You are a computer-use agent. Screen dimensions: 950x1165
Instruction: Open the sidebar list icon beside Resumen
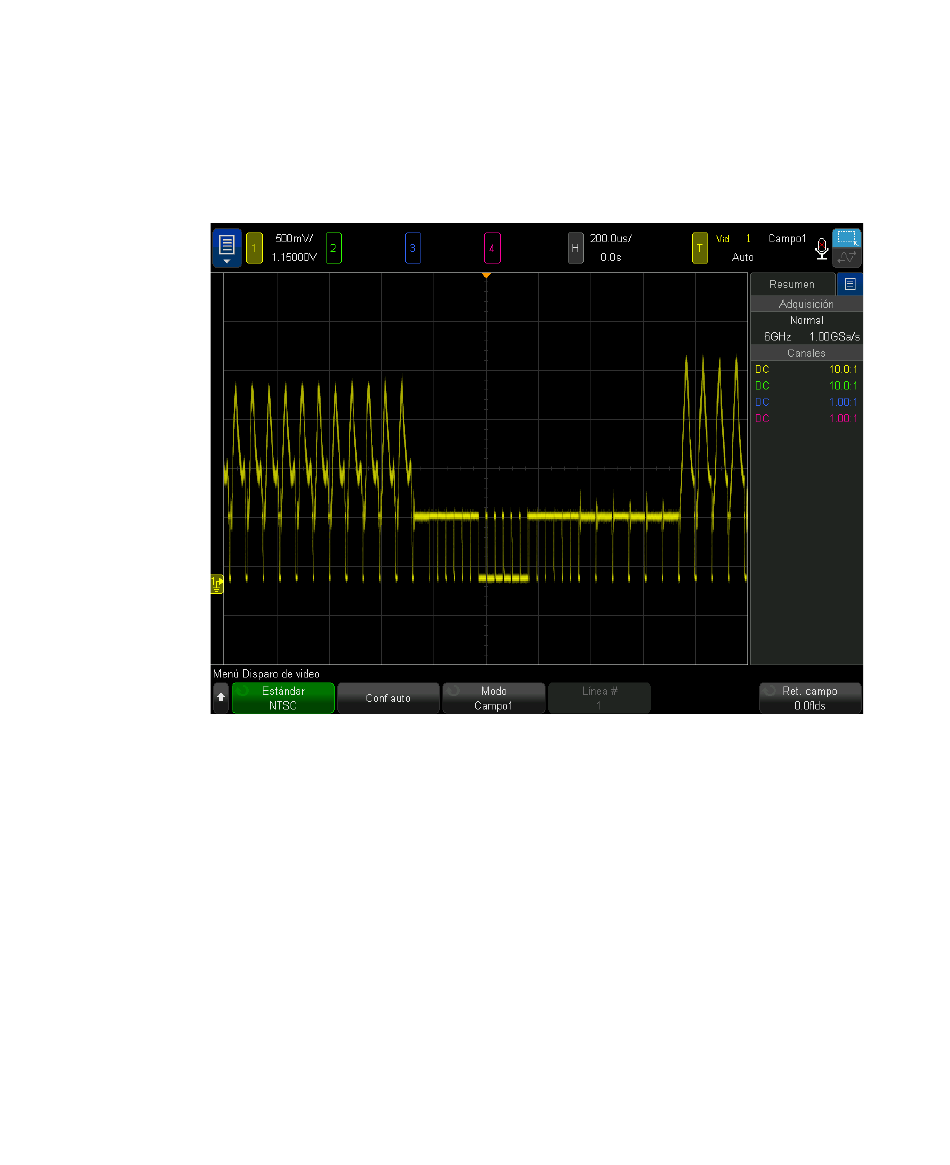tap(850, 284)
